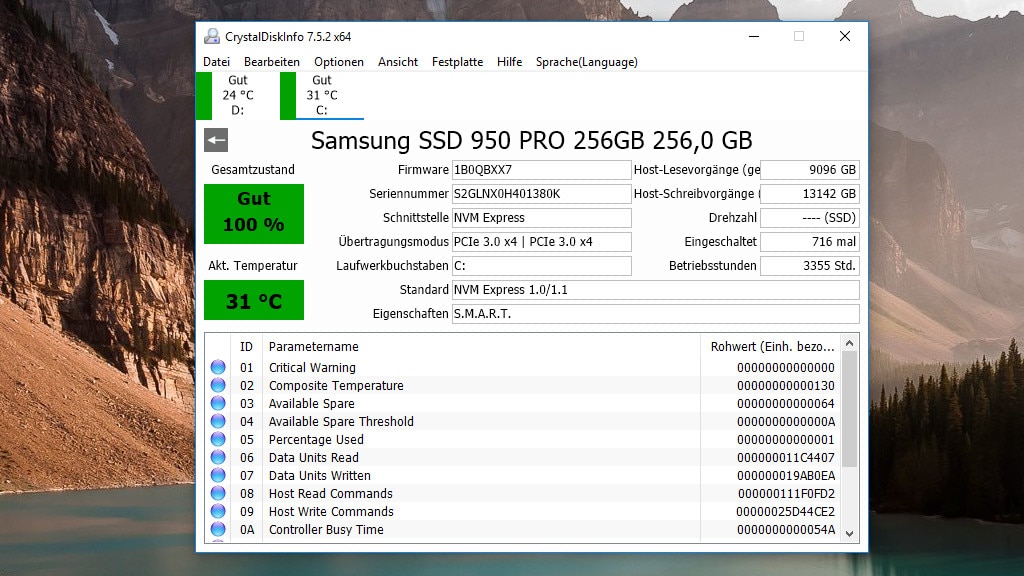This screenshot has width=1024, height=576.
Task: Click the Firmware field 1B0QBXX7
Action: click(x=541, y=170)
